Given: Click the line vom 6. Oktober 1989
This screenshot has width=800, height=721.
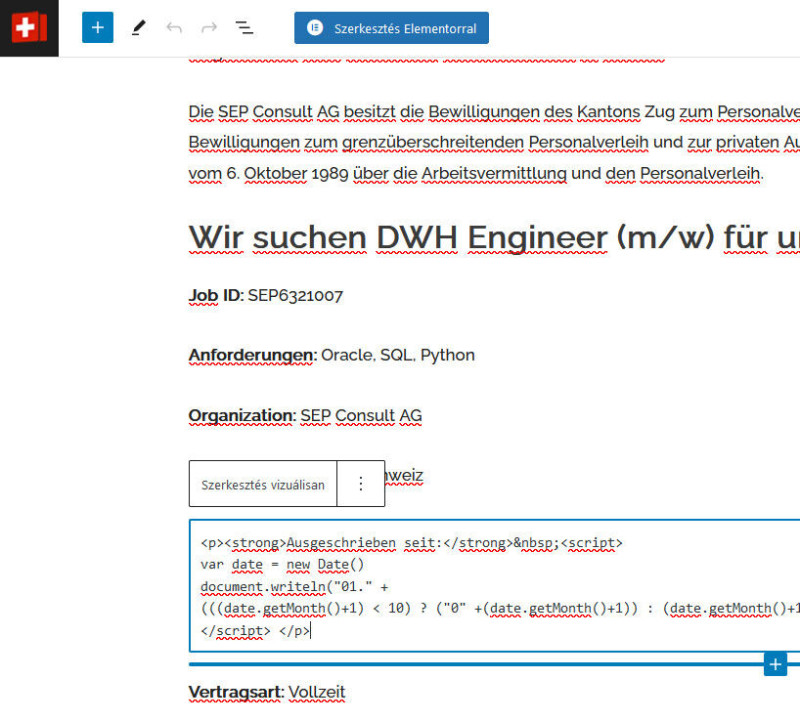Looking at the screenshot, I should [476, 173].
